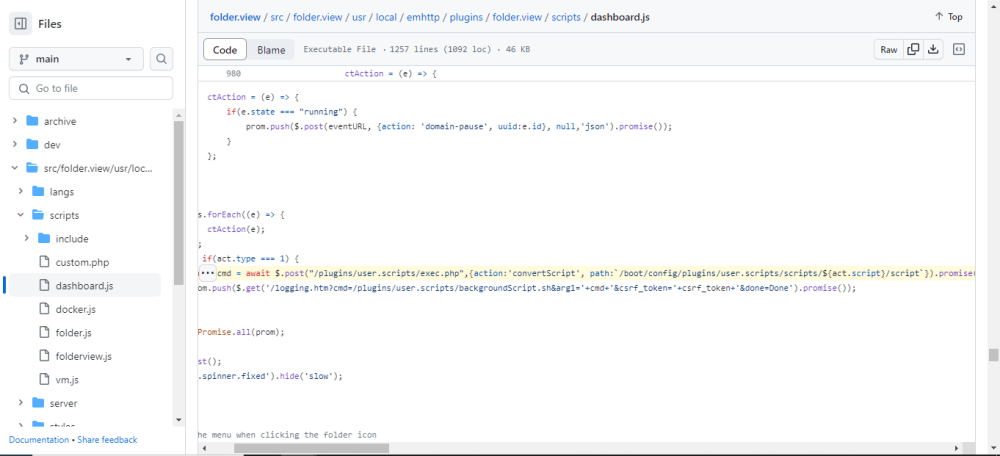Go to plugins breadcrumb link
1000x456 pixels.
[x=464, y=17]
